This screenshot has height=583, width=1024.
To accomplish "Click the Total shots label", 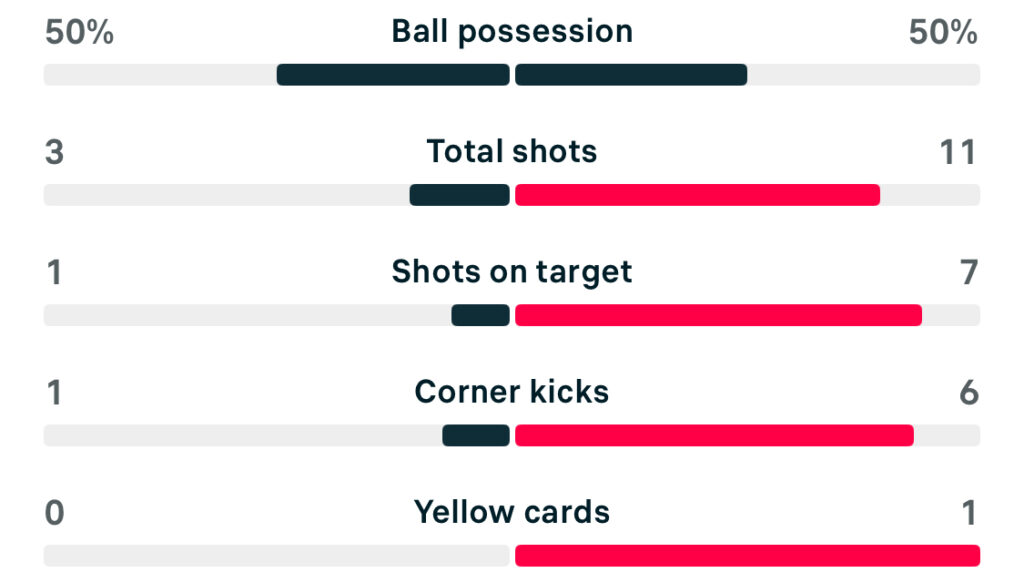I will [512, 151].
